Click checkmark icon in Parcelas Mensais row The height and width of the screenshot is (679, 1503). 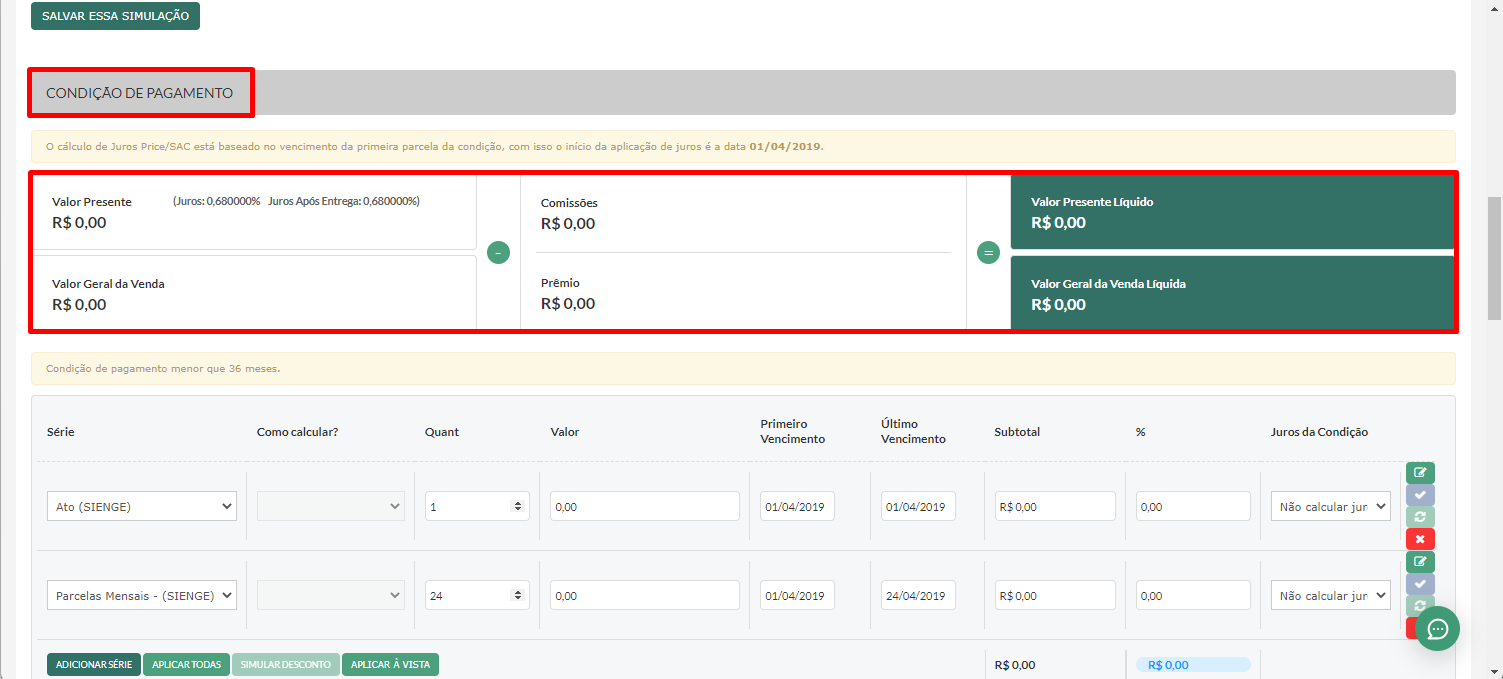pos(1420,583)
